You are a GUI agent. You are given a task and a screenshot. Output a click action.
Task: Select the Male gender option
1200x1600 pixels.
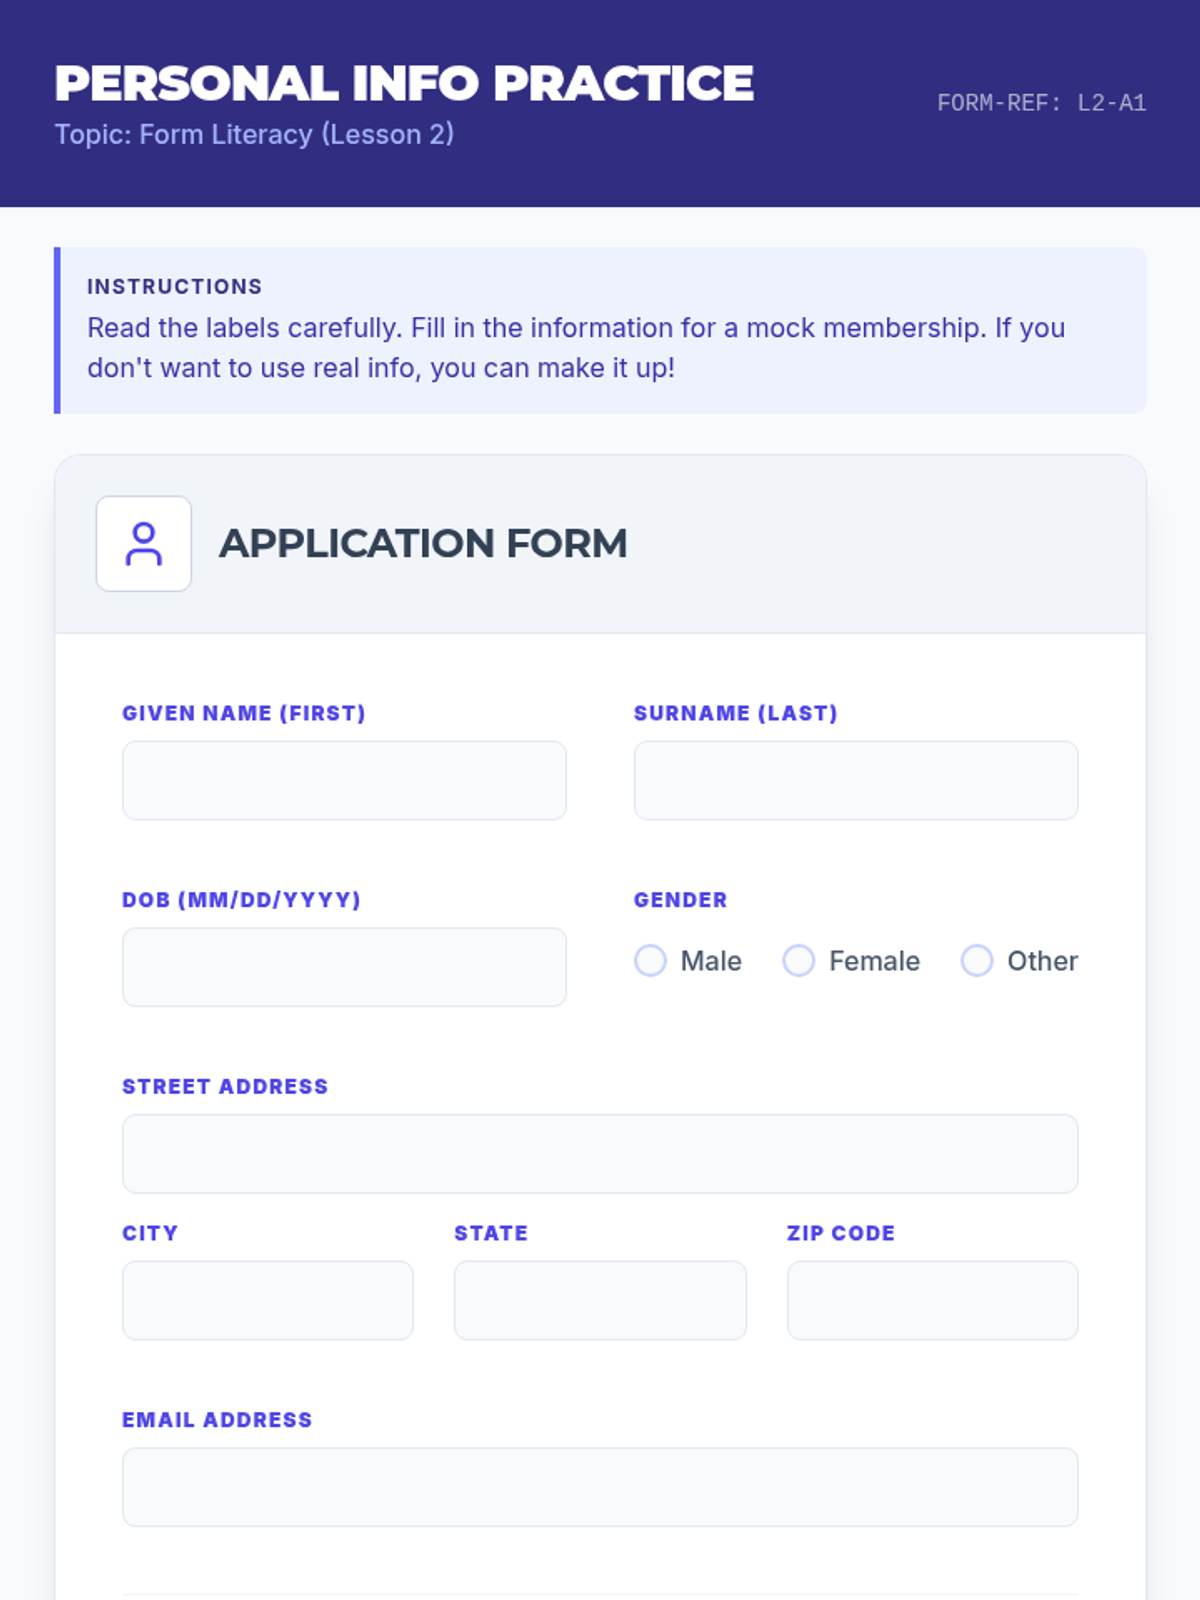tap(651, 961)
